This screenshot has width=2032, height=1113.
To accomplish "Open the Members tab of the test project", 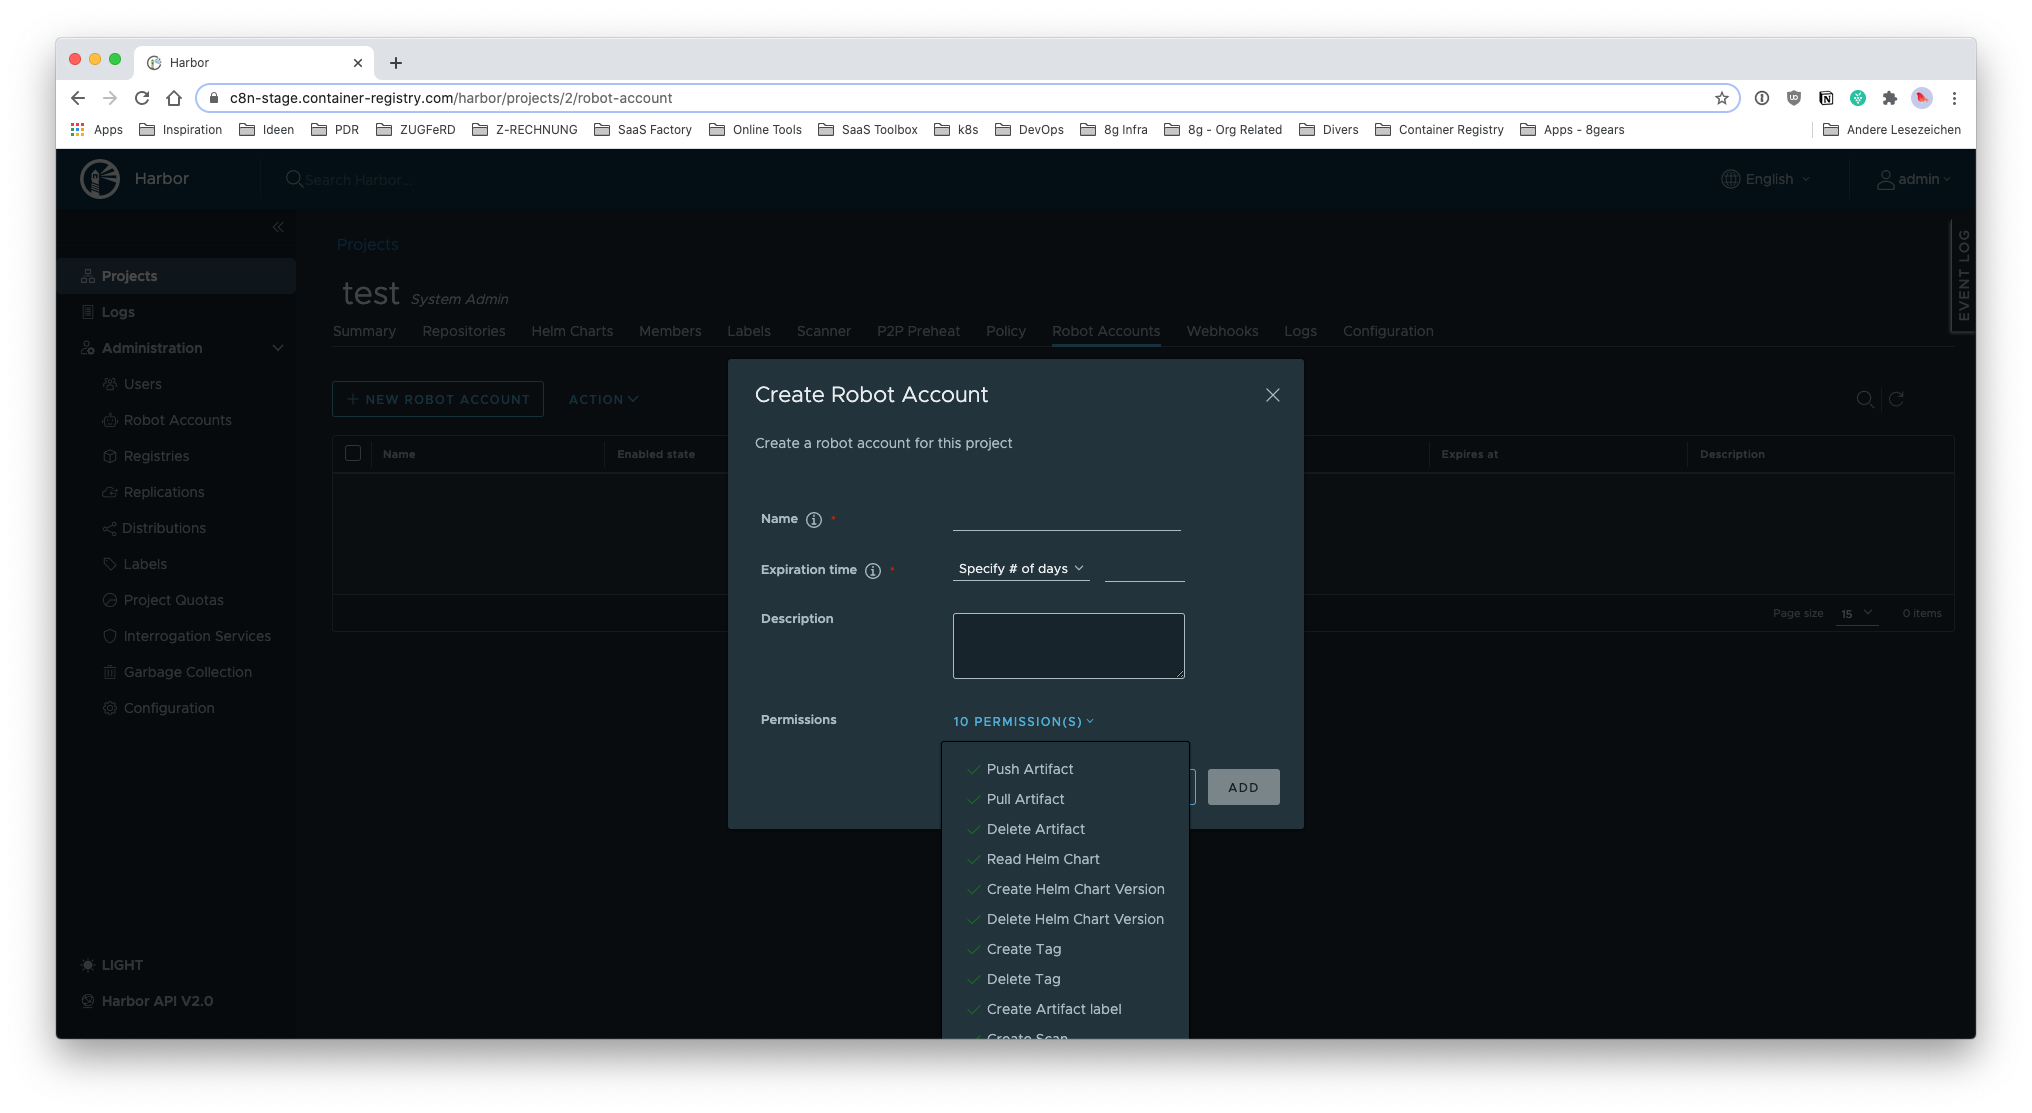I will 670,331.
